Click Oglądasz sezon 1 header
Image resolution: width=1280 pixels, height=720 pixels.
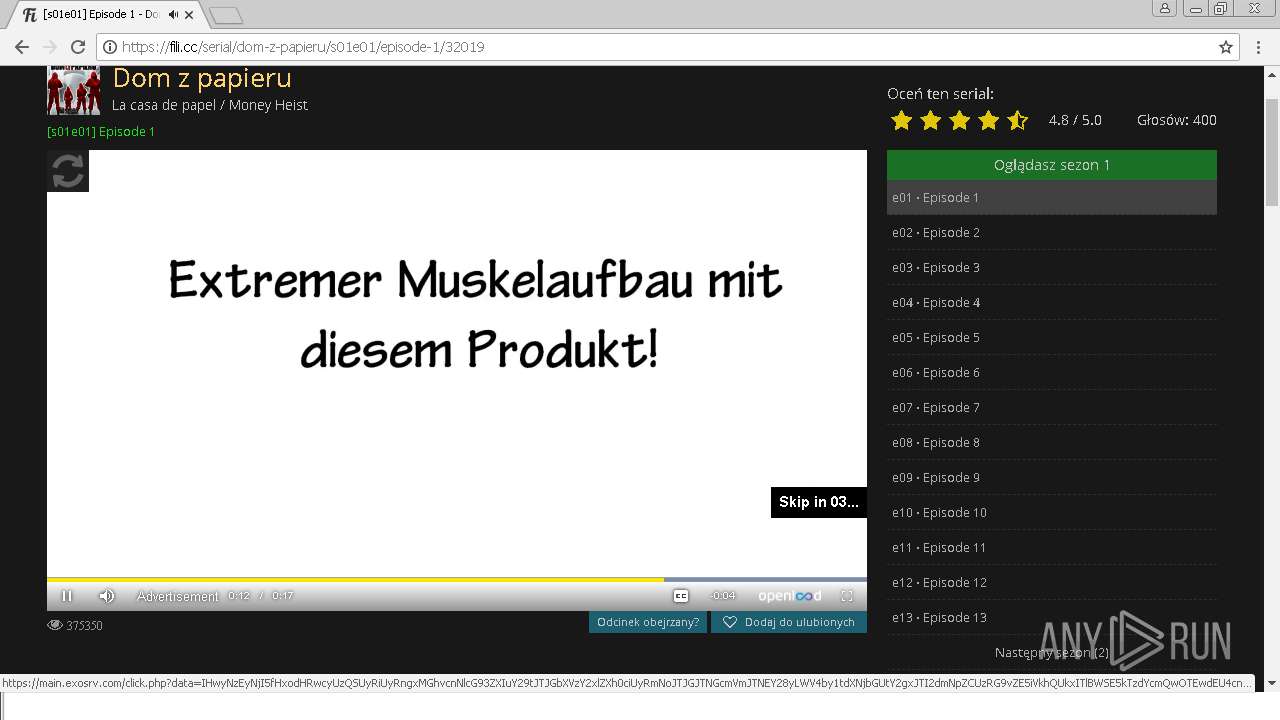point(1052,165)
